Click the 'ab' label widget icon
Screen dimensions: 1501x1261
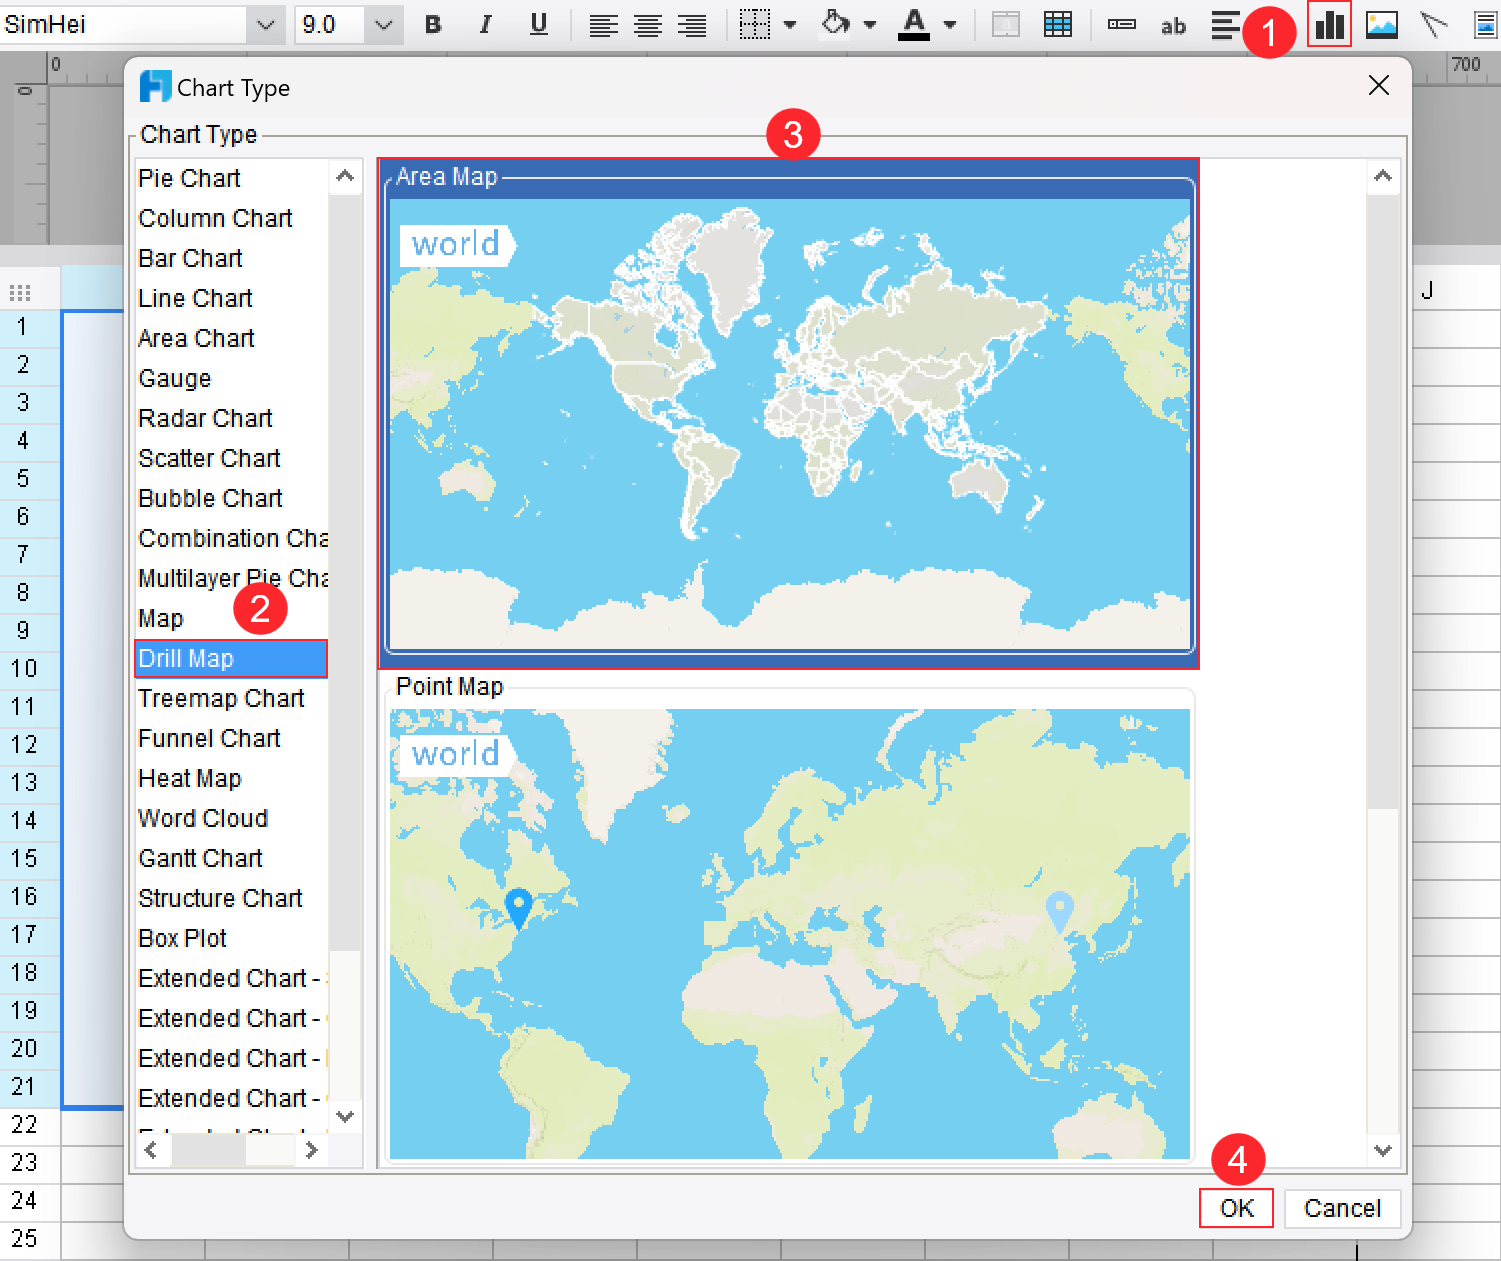(1173, 26)
